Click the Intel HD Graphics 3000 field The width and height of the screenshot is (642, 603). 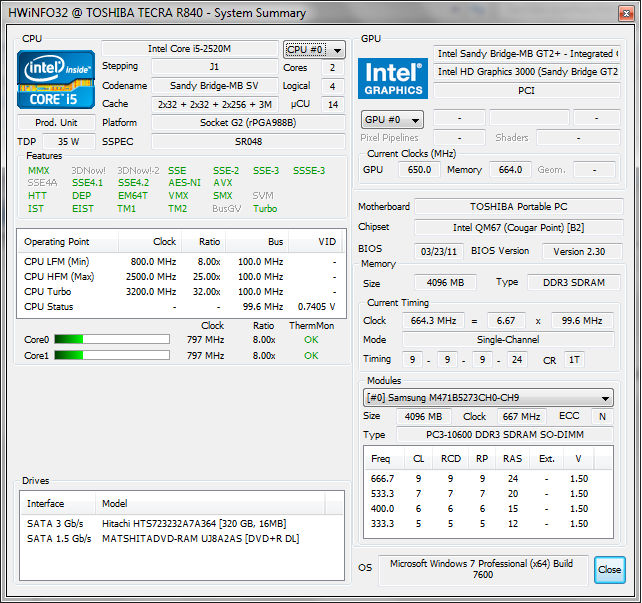(527, 72)
